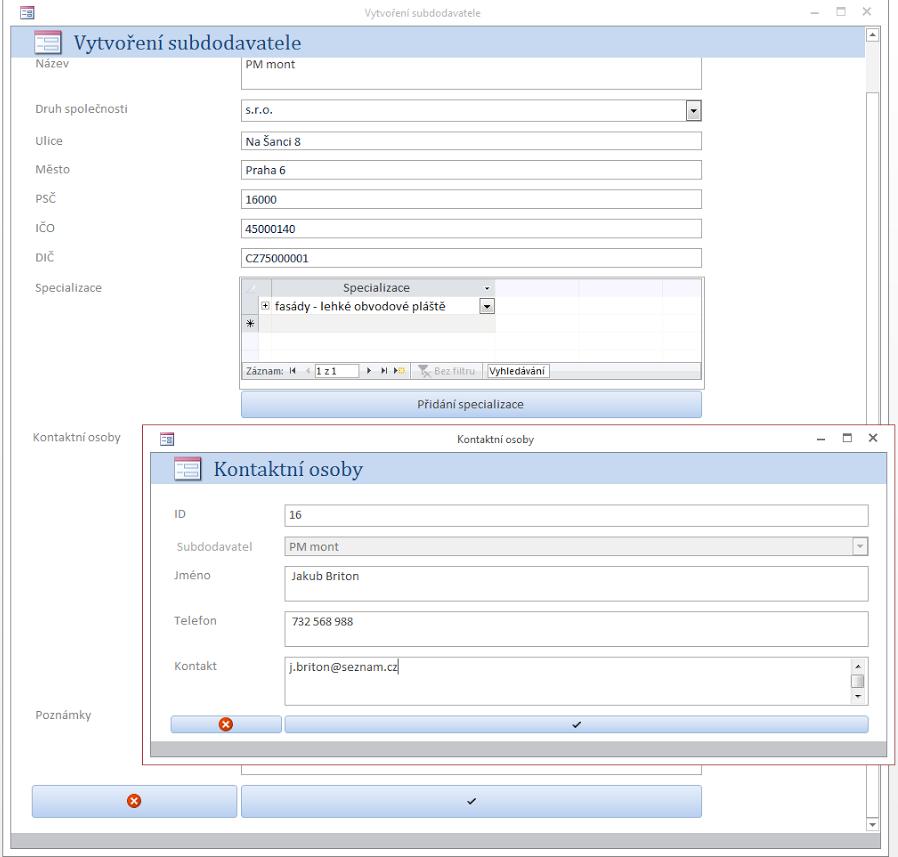
Task: Click scroll-down arrow of main form scrollbar
Action: [x=872, y=824]
